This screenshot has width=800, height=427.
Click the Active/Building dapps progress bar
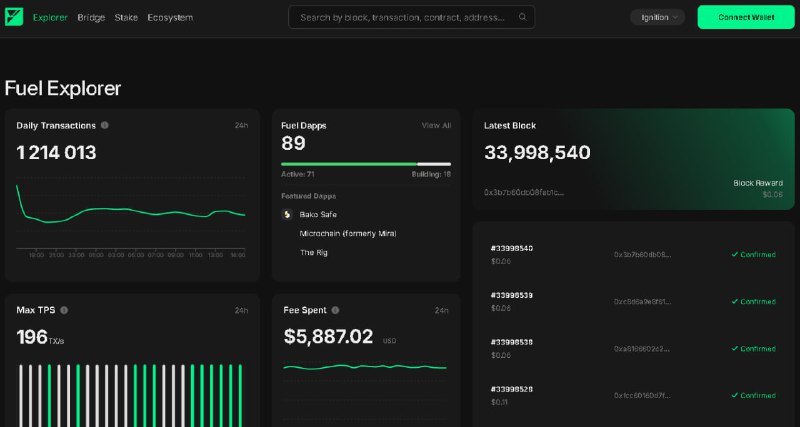pos(366,164)
